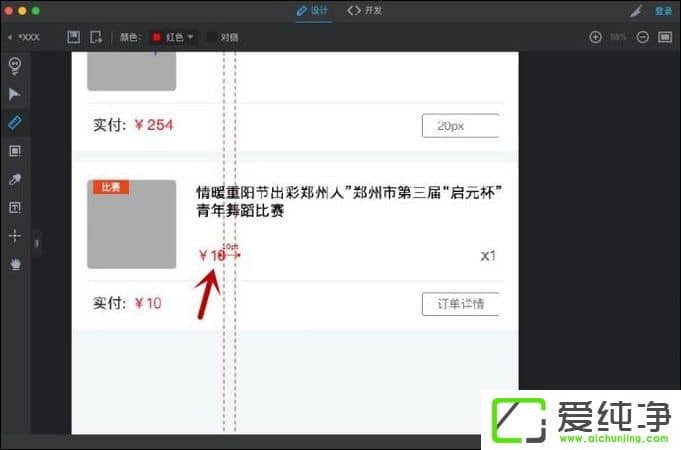Screen dimensions: 681x450
Task: Click the fit-to-screen icon
Action: [x=664, y=37]
